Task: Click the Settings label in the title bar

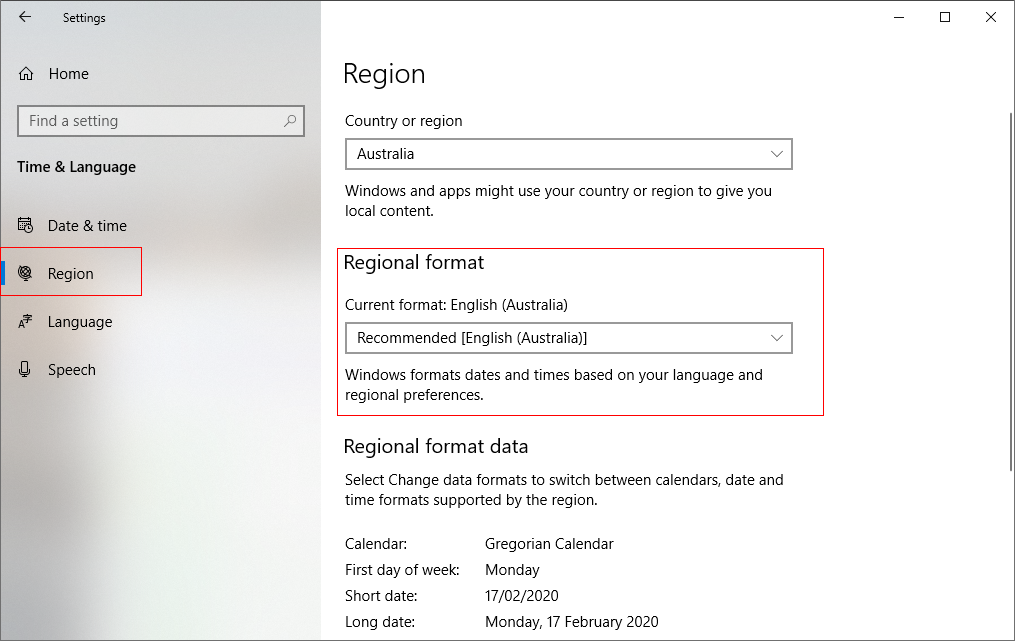Action: [84, 17]
